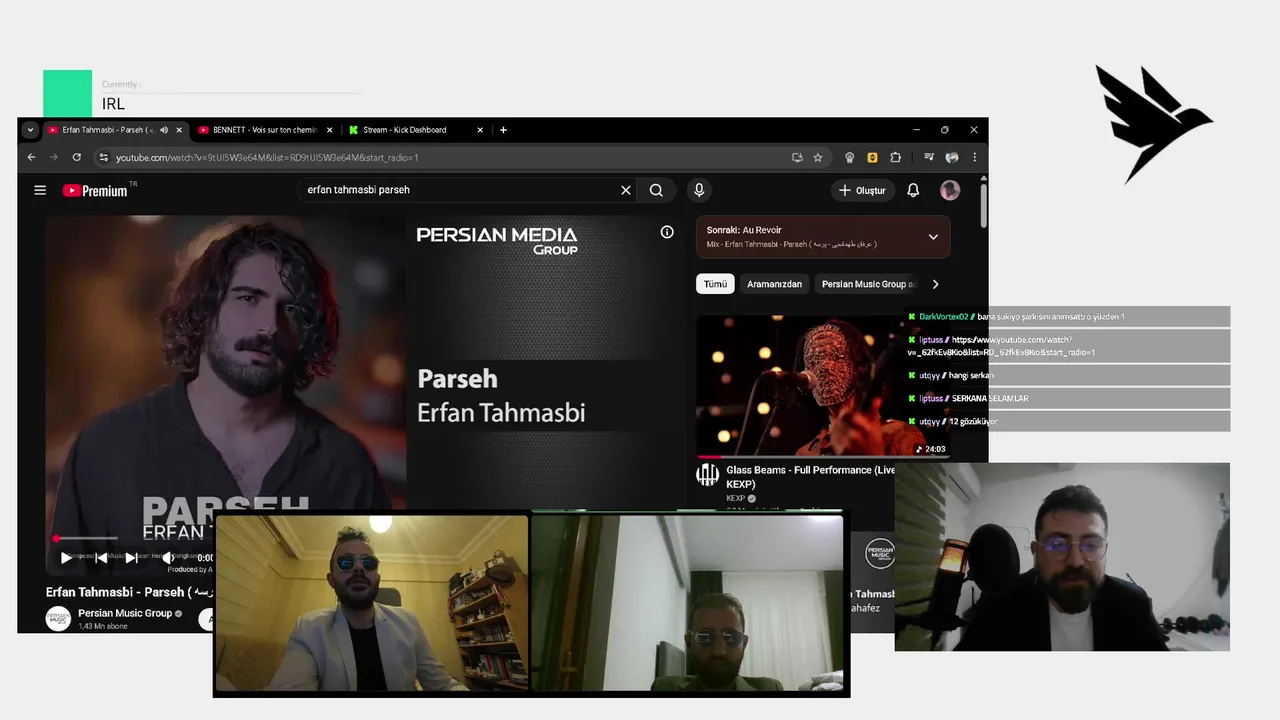Open the lightbulb extension icon
1280x720 pixels.
pos(850,157)
